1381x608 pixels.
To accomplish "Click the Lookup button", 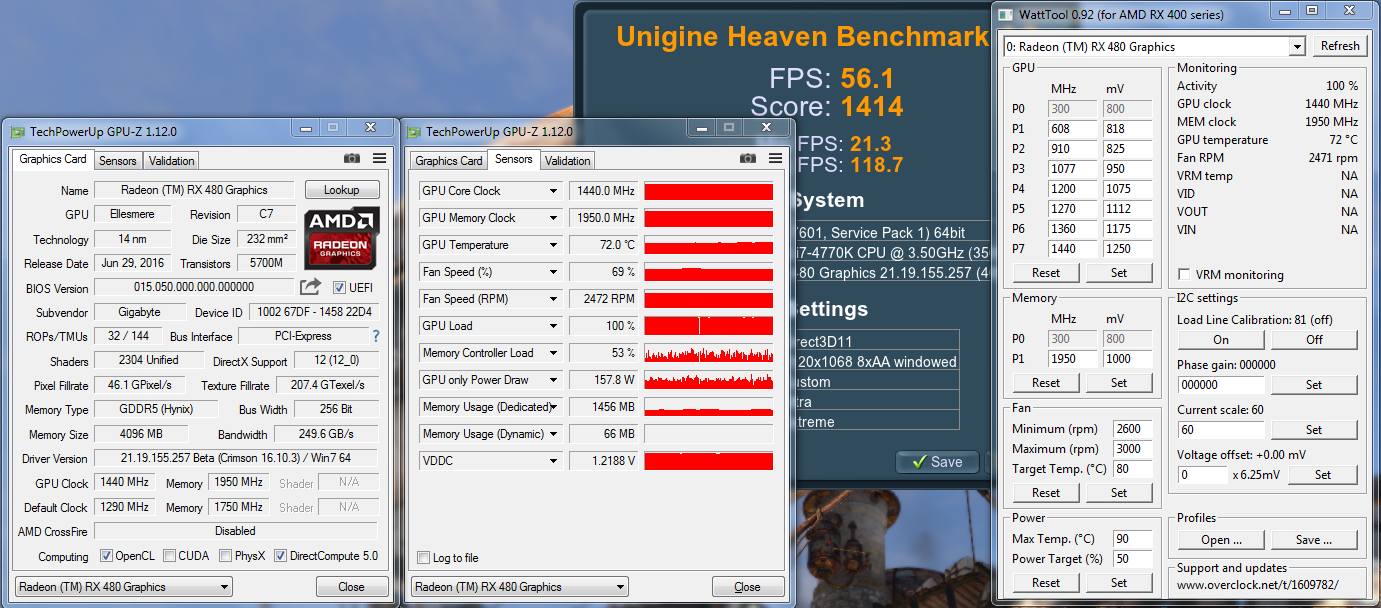I will tap(342, 190).
